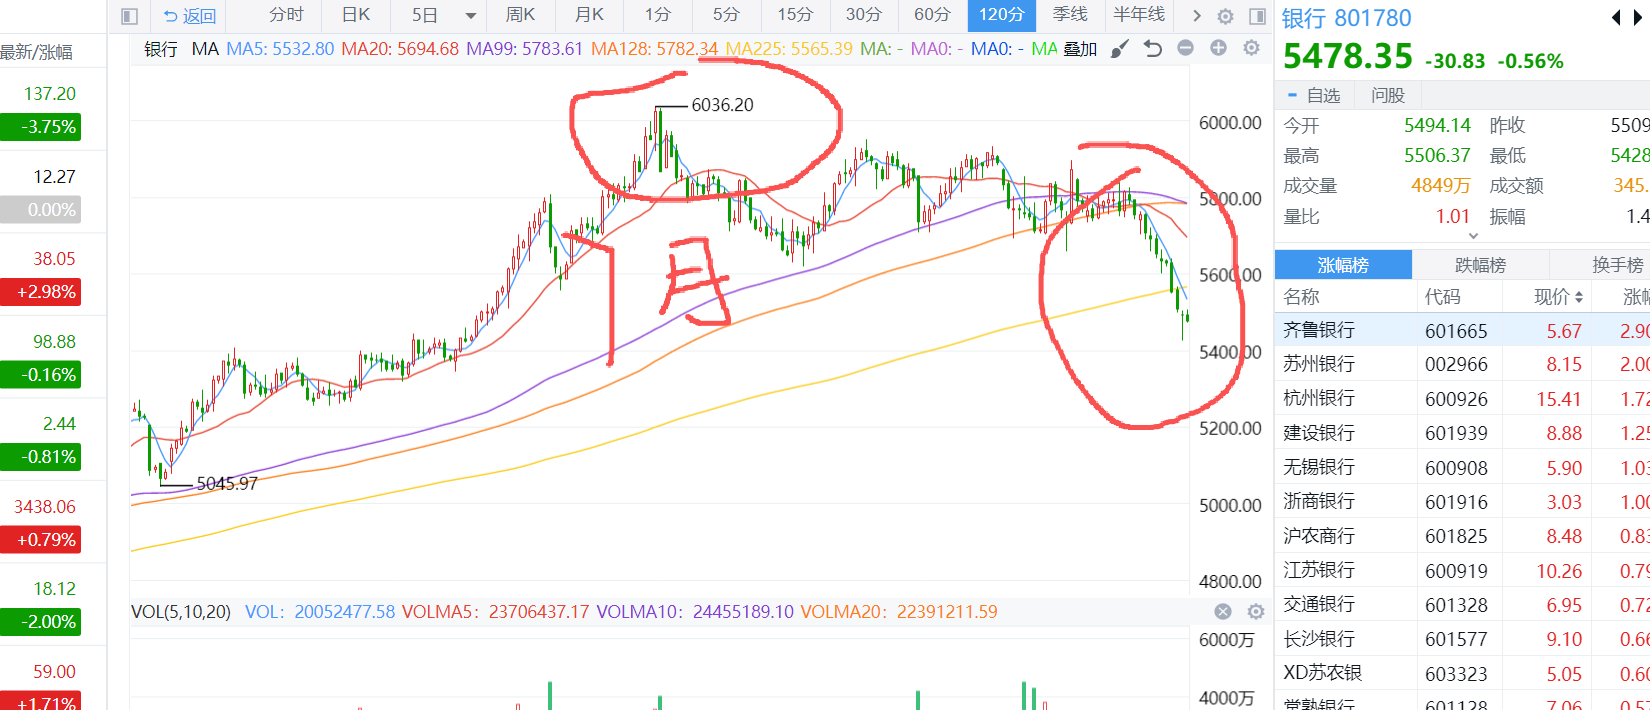Close the VOL indicator panel
Viewport: 1650px width, 710px height.
1223,611
